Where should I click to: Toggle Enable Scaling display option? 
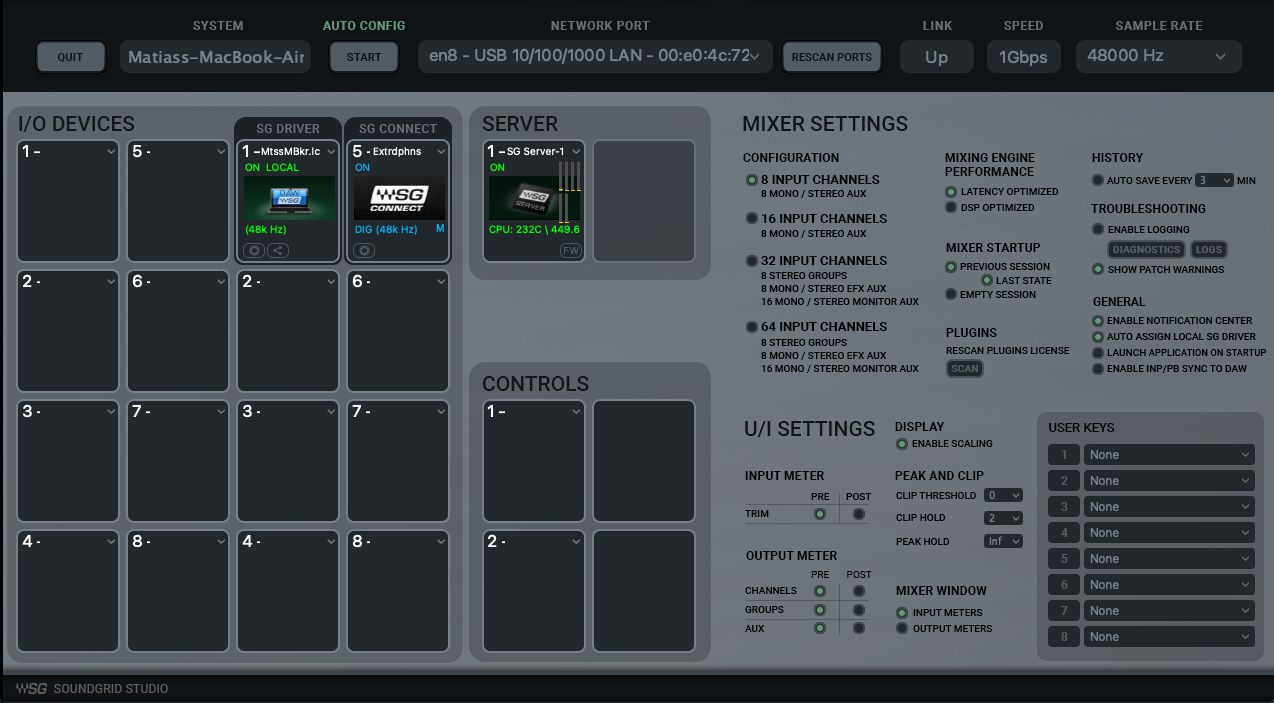(902, 443)
